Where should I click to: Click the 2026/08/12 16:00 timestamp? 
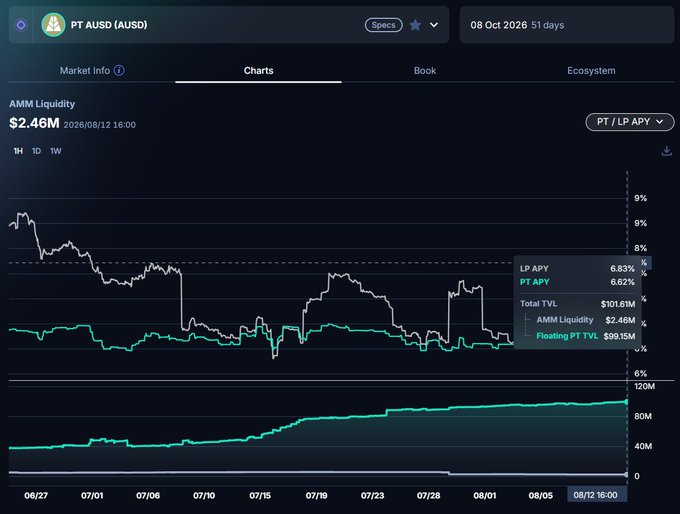[x=100, y=125]
